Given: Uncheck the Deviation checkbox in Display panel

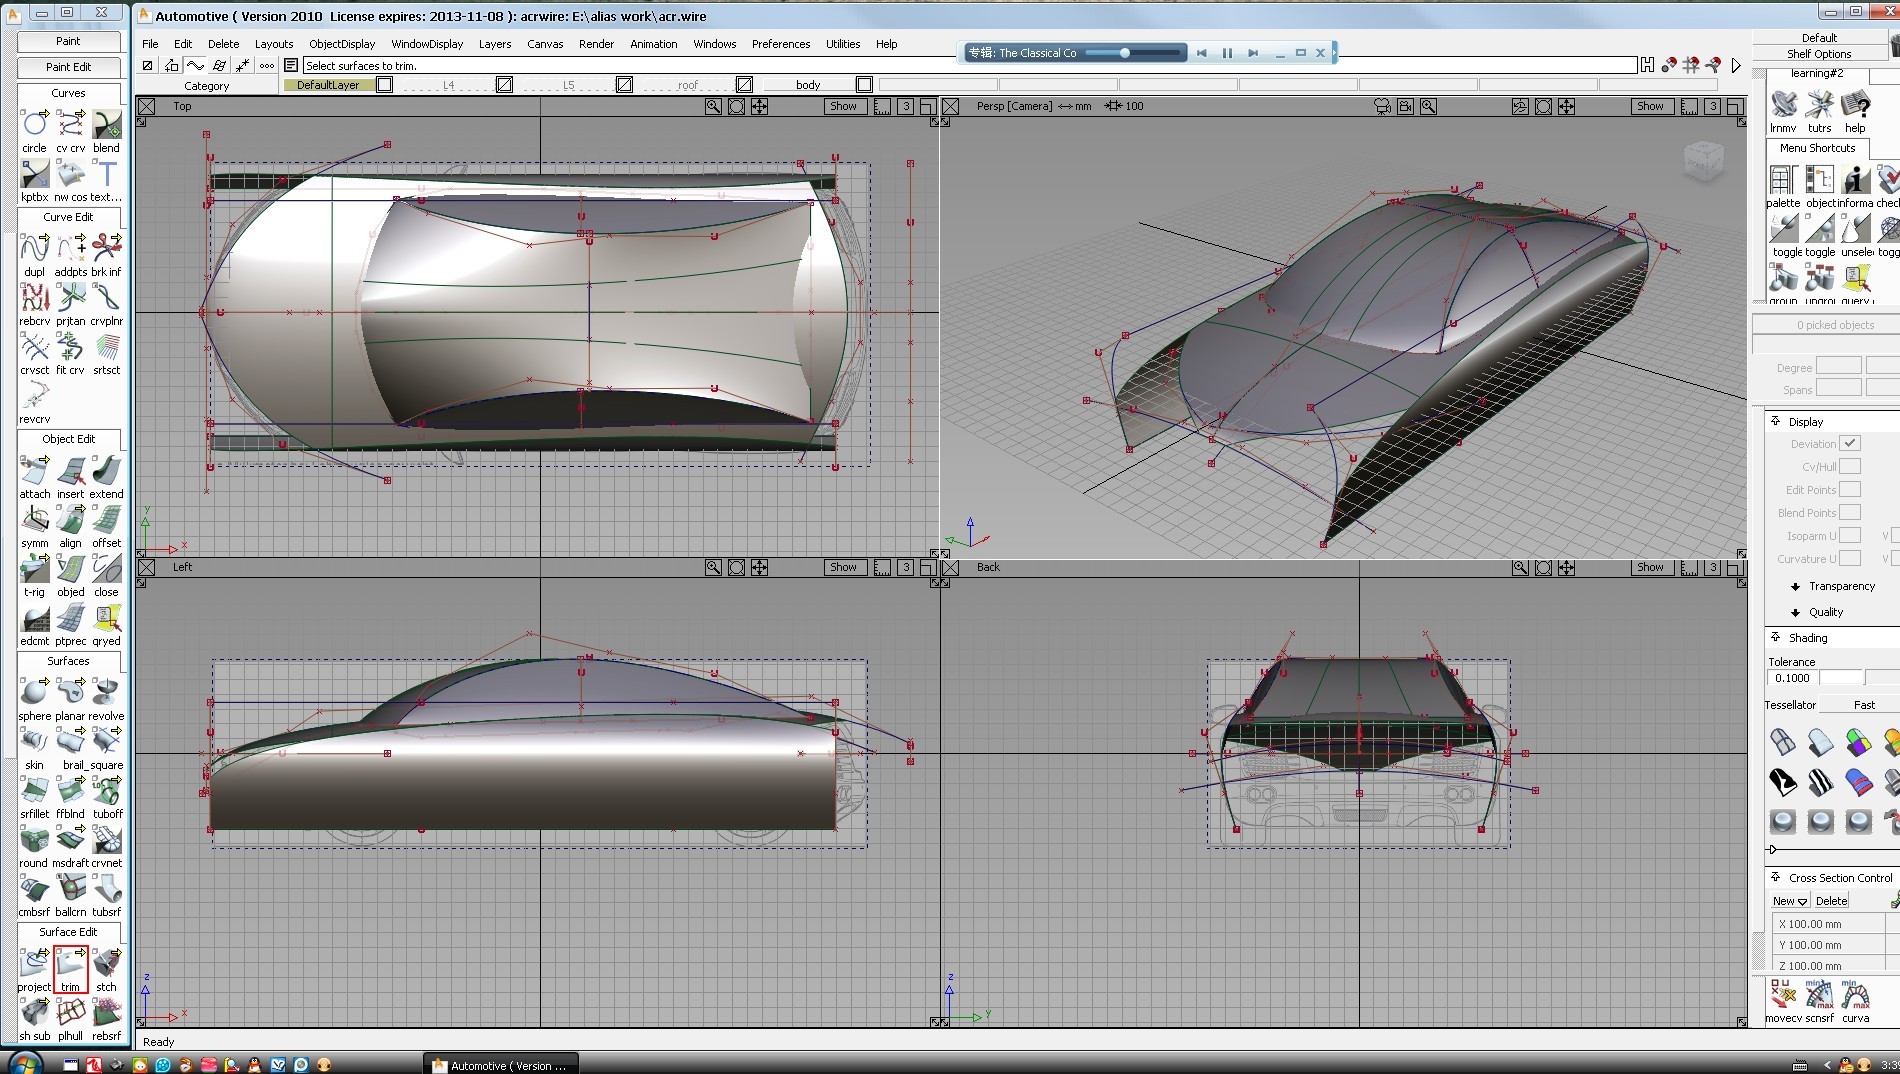Looking at the screenshot, I should [x=1852, y=443].
